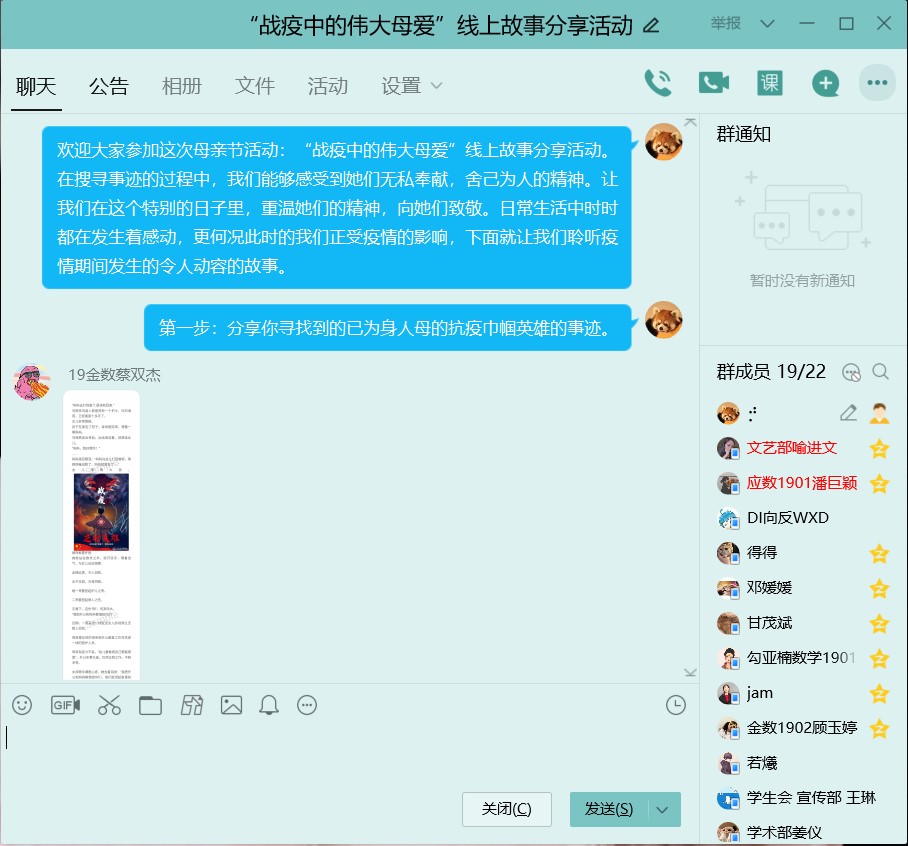Viewport: 908px width, 846px height.
Task: Open the send file folder icon
Action: [x=150, y=705]
